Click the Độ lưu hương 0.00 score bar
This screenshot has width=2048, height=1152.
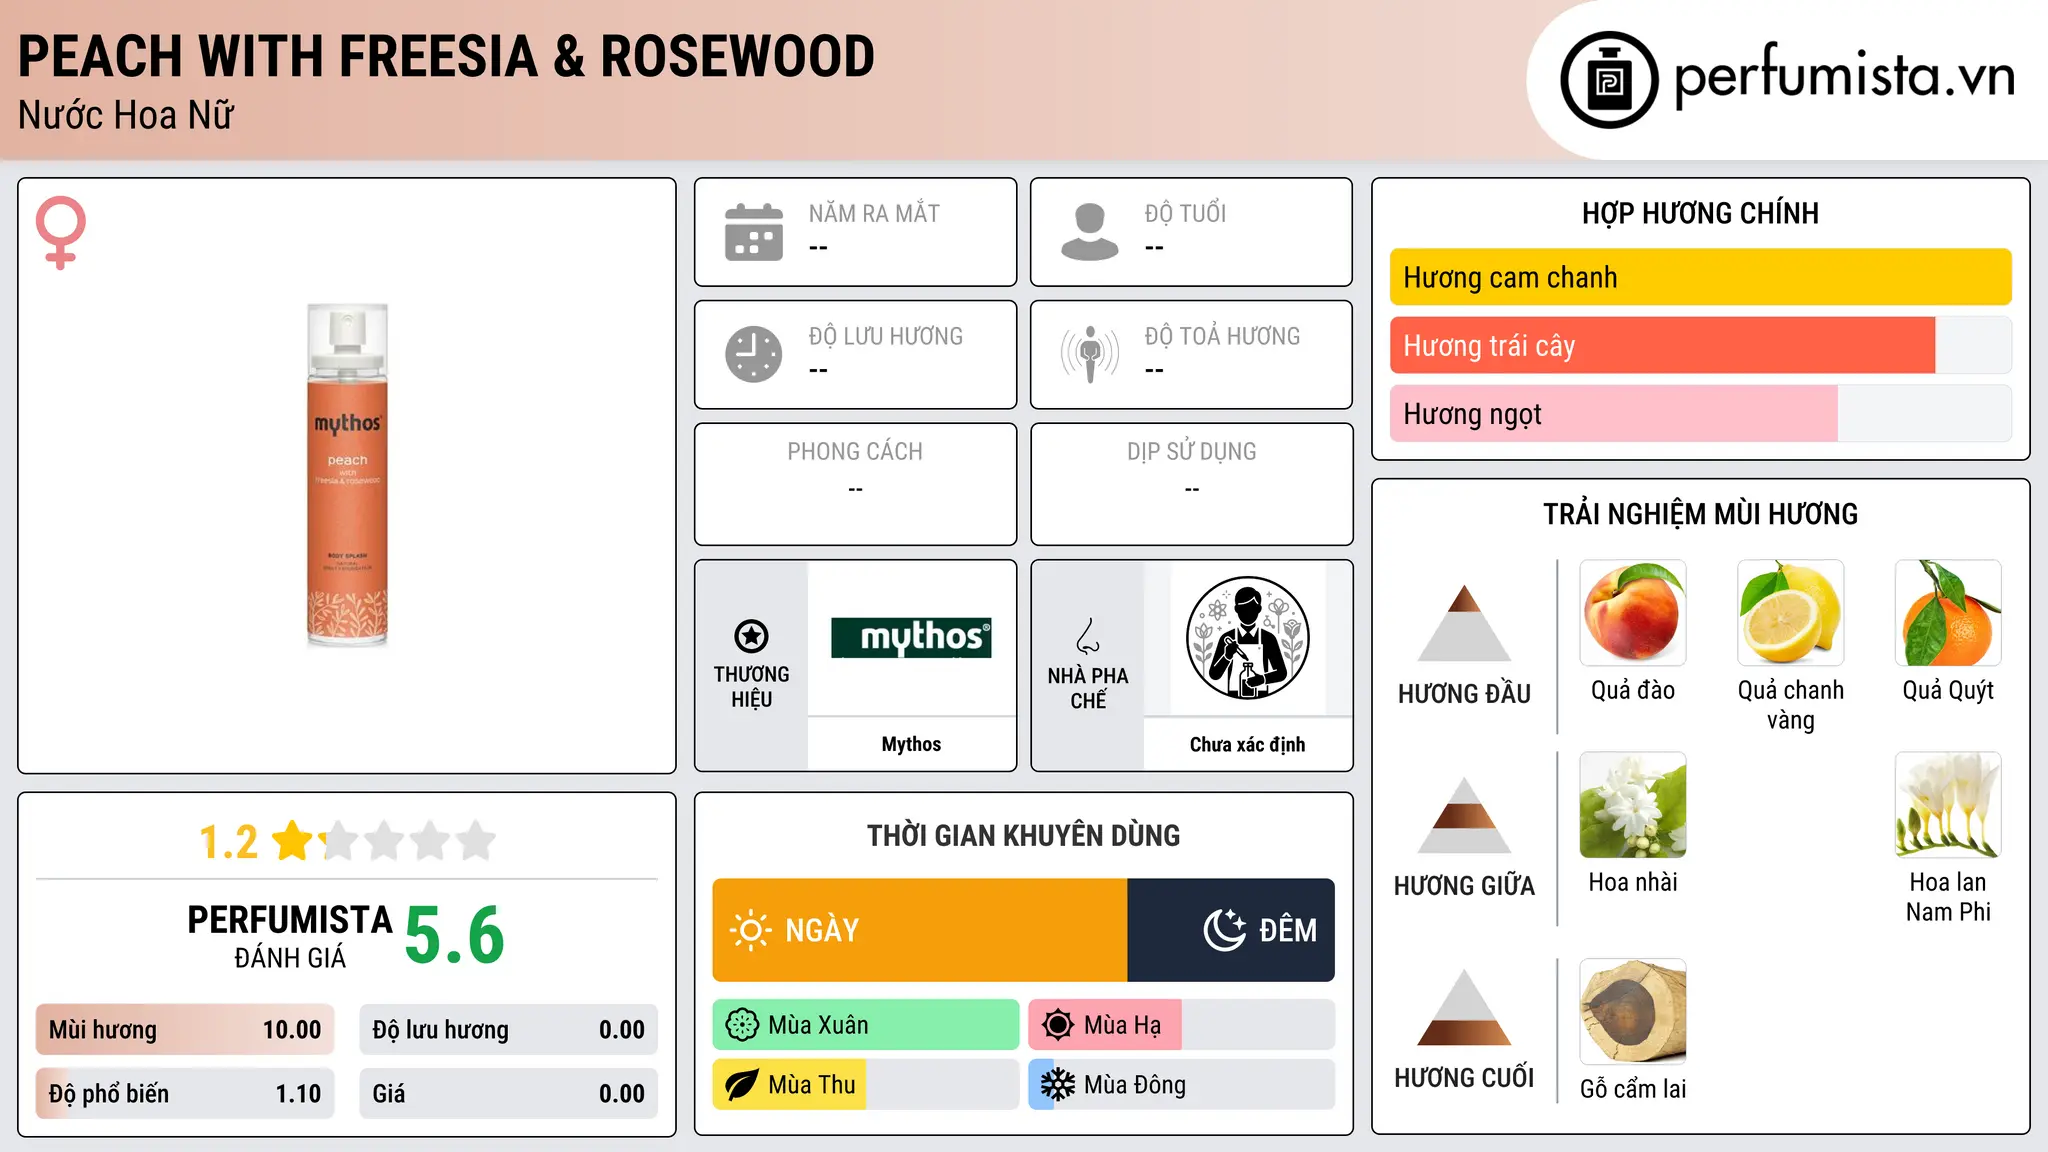[x=508, y=1030]
